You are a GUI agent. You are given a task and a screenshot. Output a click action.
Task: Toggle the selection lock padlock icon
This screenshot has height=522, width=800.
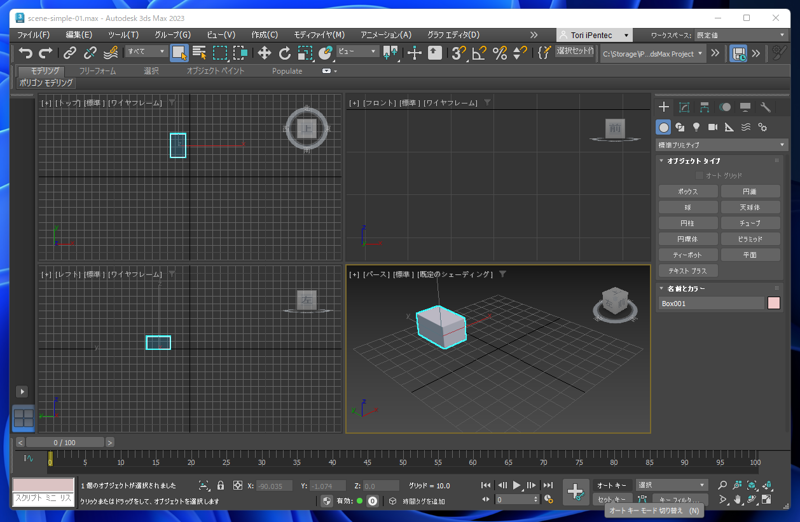(220, 486)
